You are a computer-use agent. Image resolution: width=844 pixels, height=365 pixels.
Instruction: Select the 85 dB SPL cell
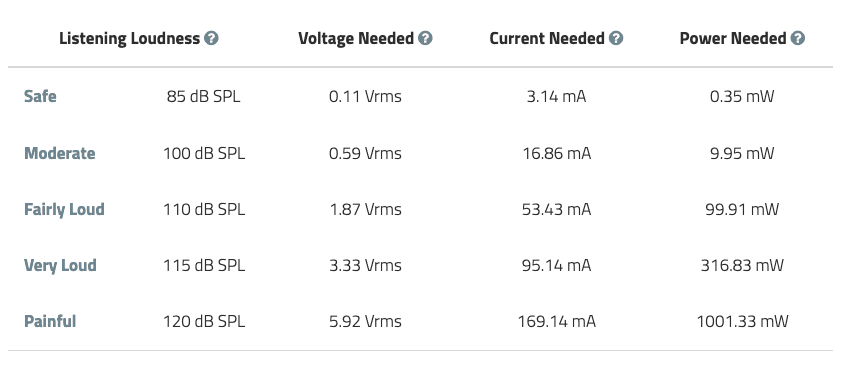[203, 96]
